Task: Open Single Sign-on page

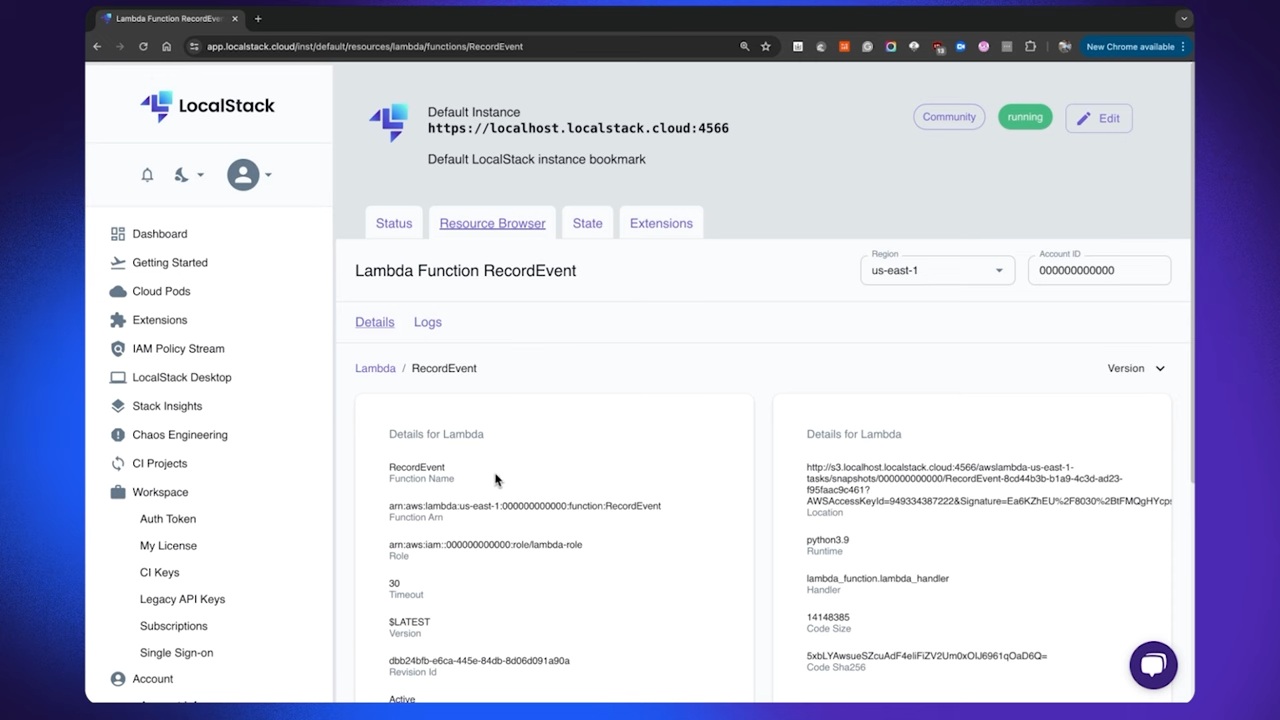Action: pos(177,653)
